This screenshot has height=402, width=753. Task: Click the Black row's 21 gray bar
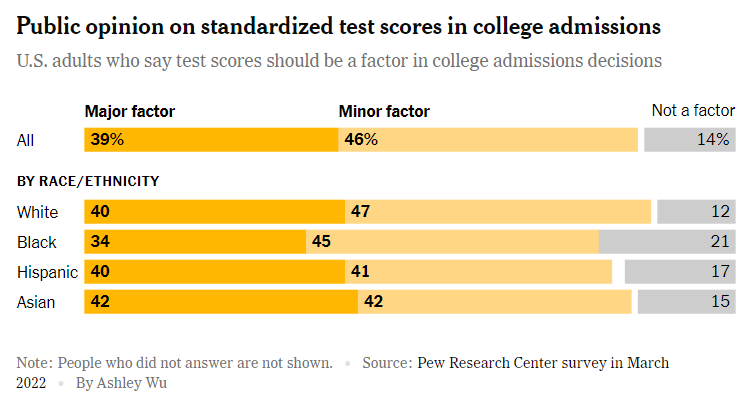(667, 242)
